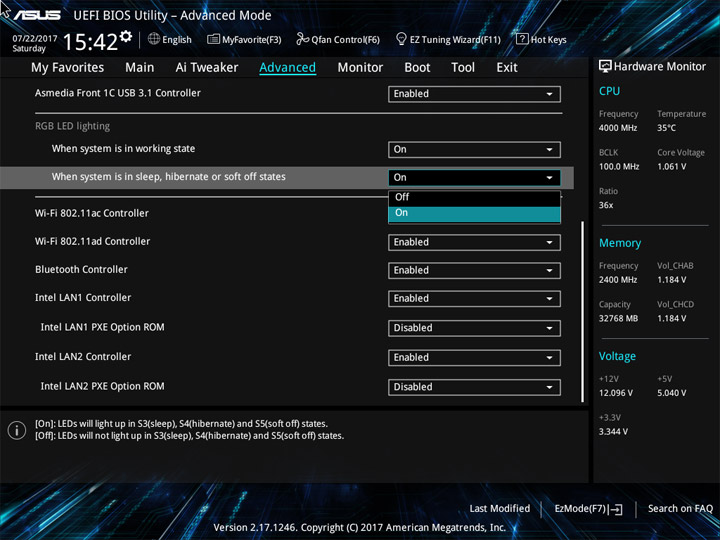Click the Ratio value 36x
Screen dimensions: 720x540
(606, 205)
